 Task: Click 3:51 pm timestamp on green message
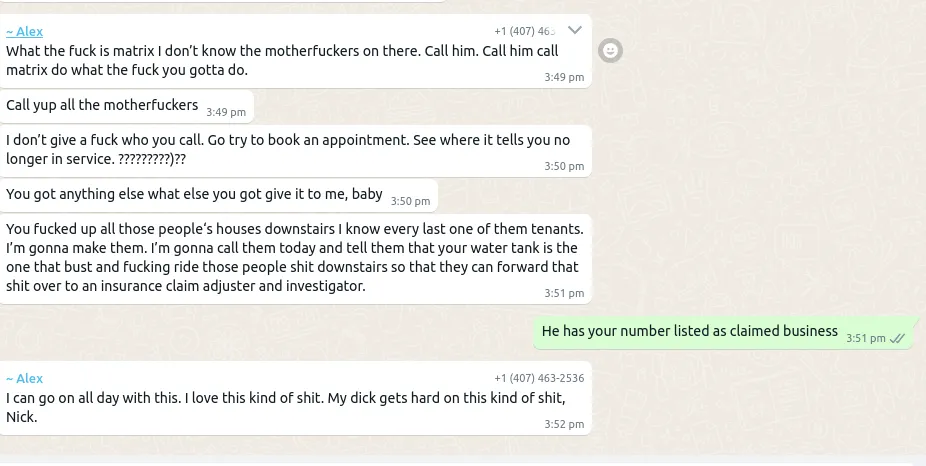coord(865,338)
